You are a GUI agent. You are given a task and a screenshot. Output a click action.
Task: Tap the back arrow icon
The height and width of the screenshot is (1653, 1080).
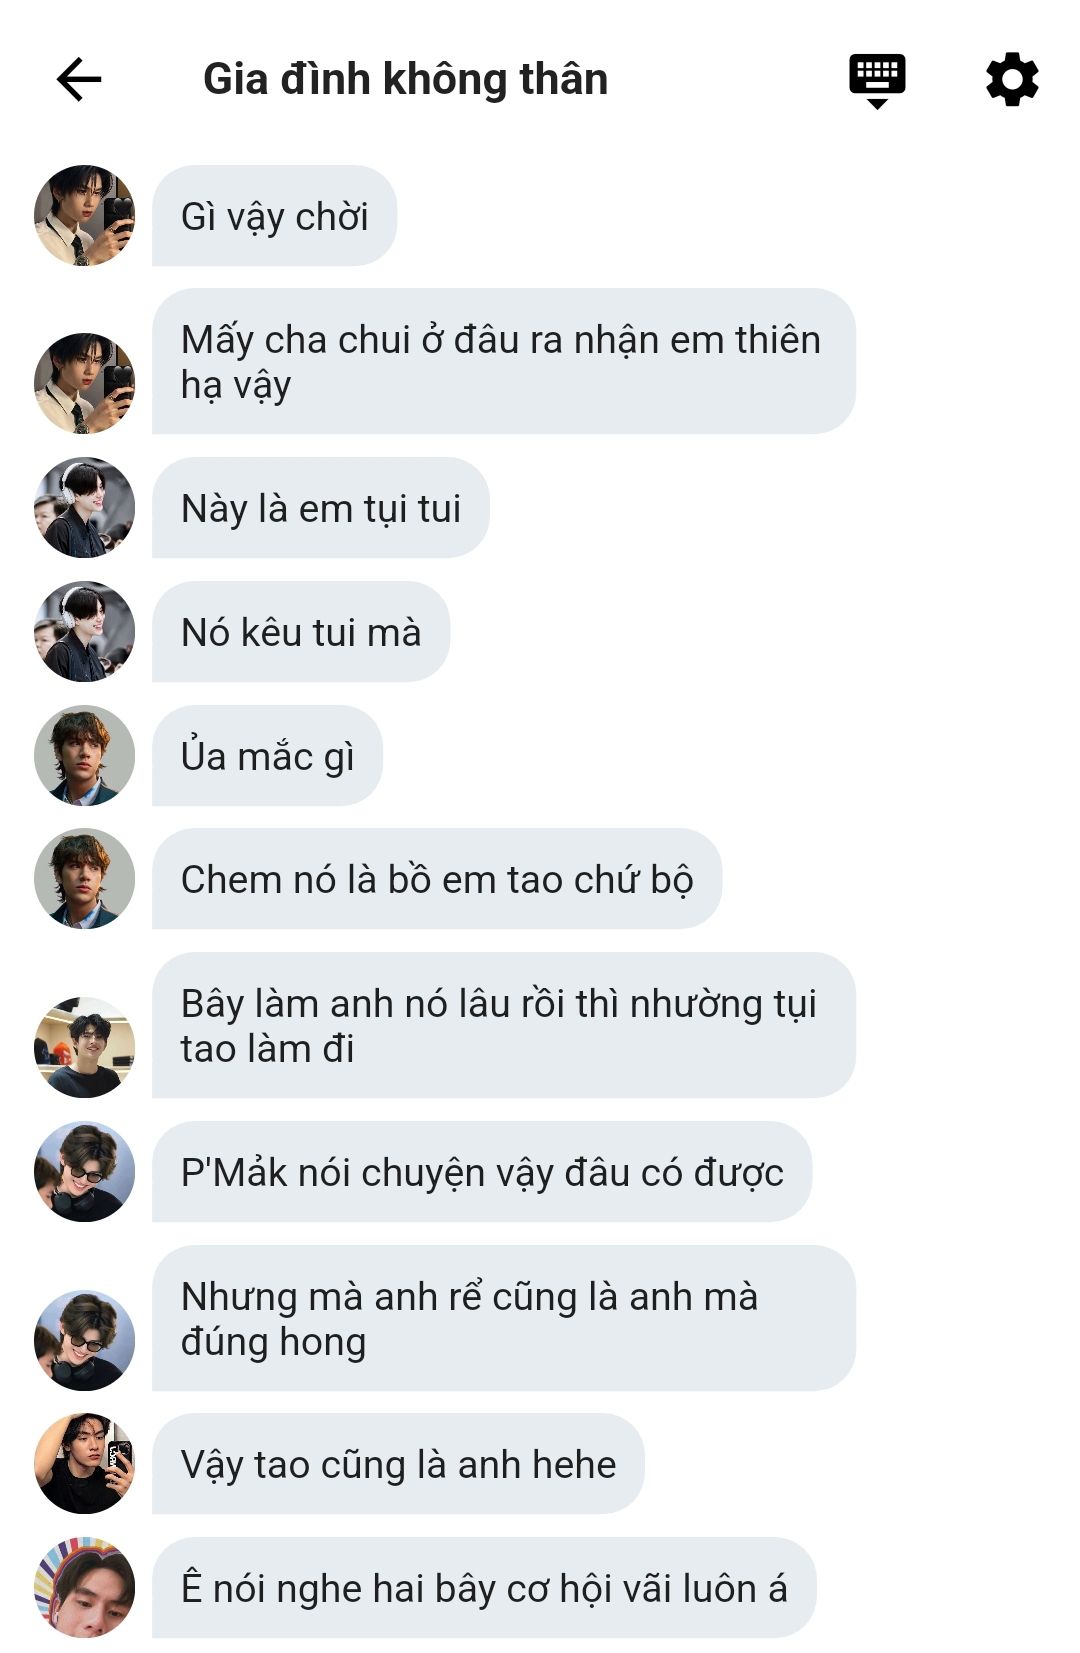[79, 79]
